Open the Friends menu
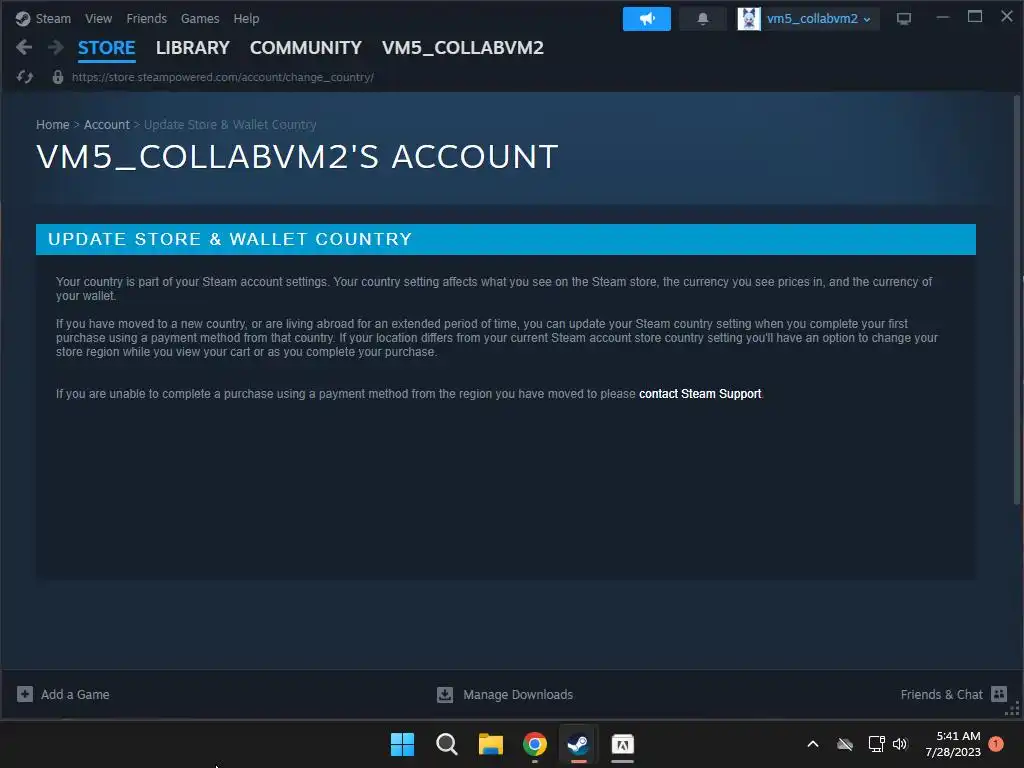 pos(146,18)
